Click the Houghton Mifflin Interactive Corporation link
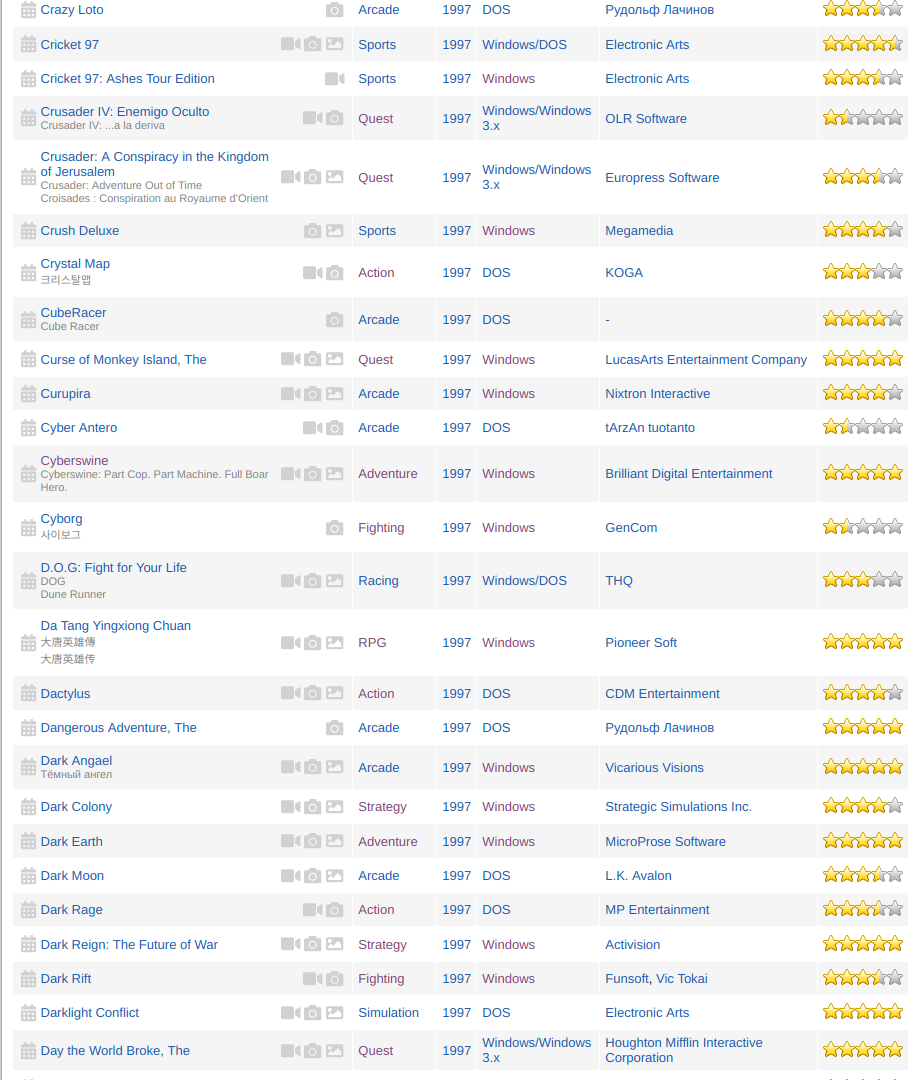 pyautogui.click(x=684, y=1050)
